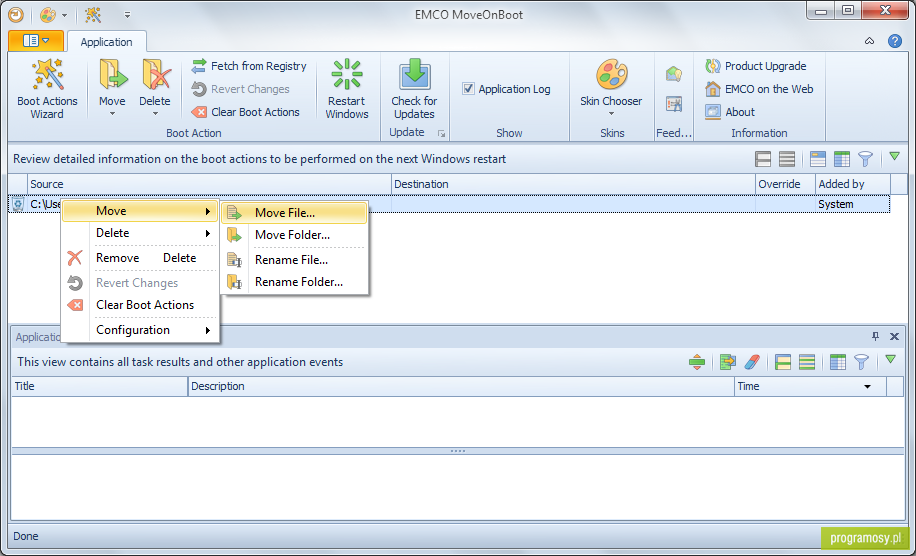916x556 pixels.
Task: Click the boot actions expand details view icon
Action: tap(763, 159)
